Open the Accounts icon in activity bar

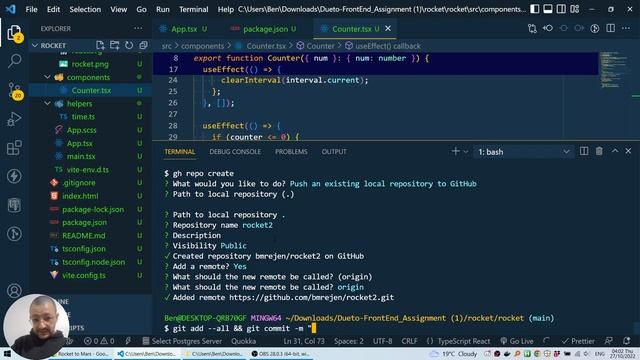click(x=14, y=291)
